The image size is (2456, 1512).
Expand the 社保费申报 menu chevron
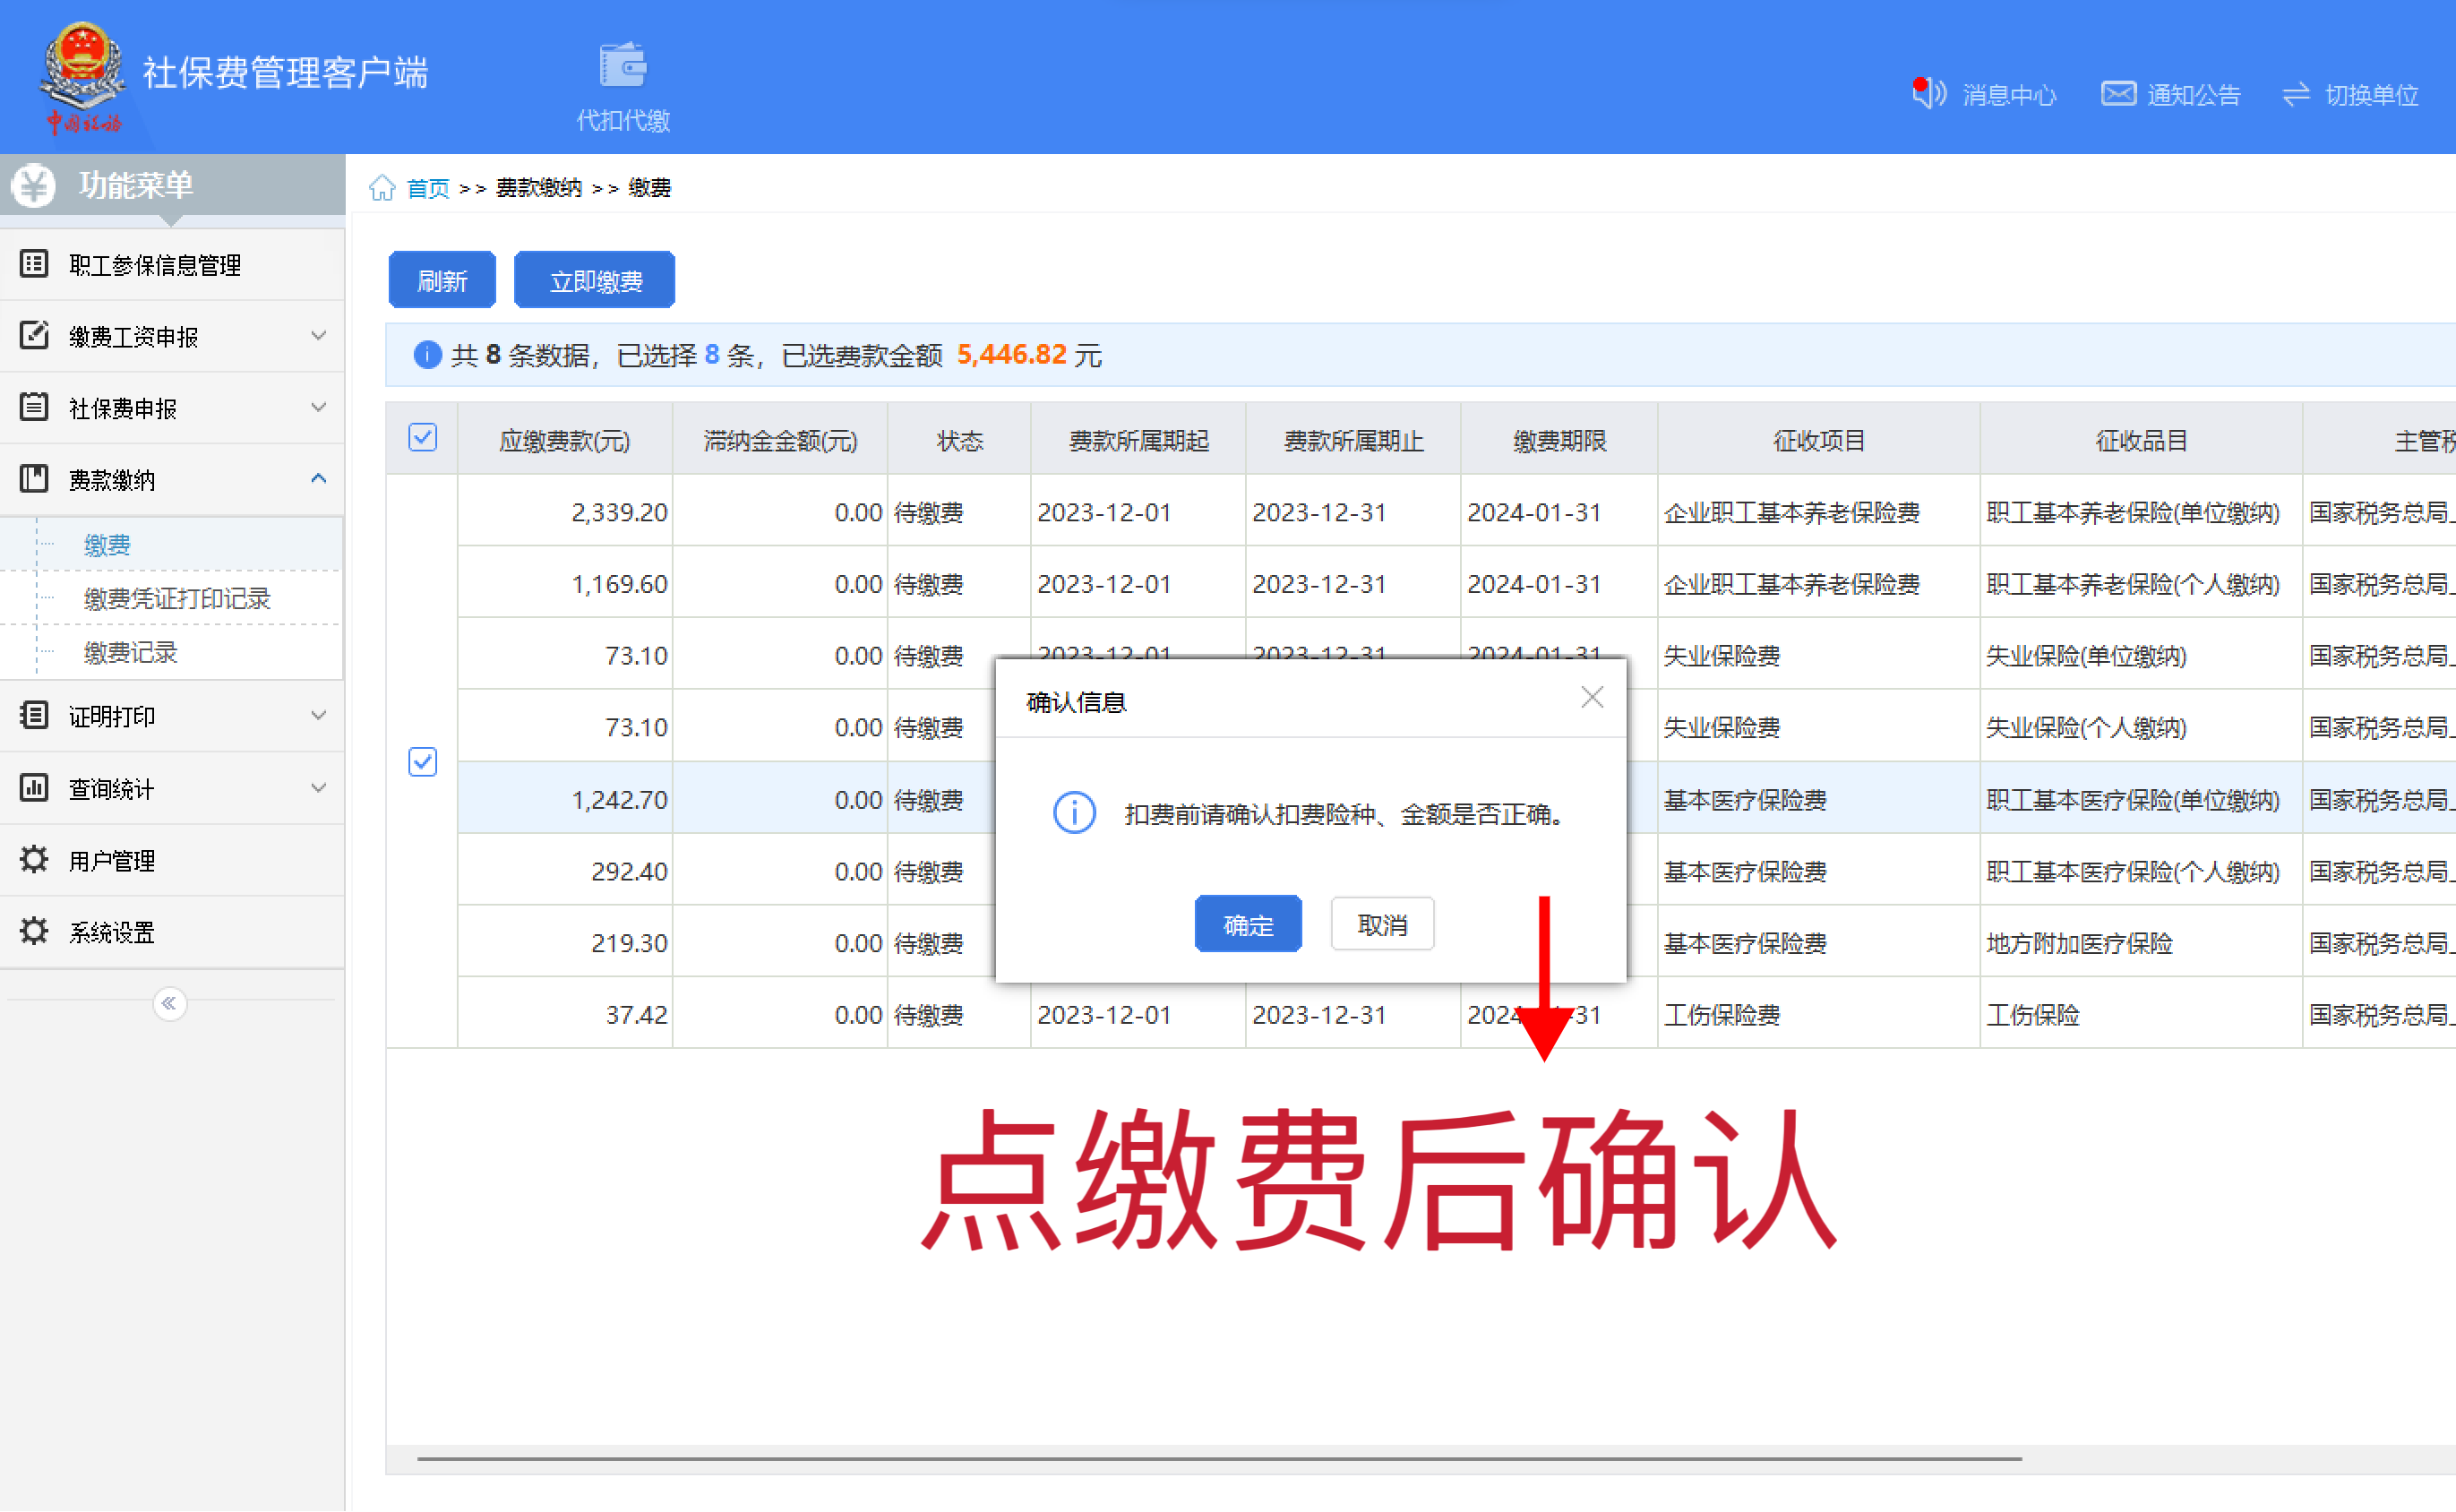[x=318, y=408]
